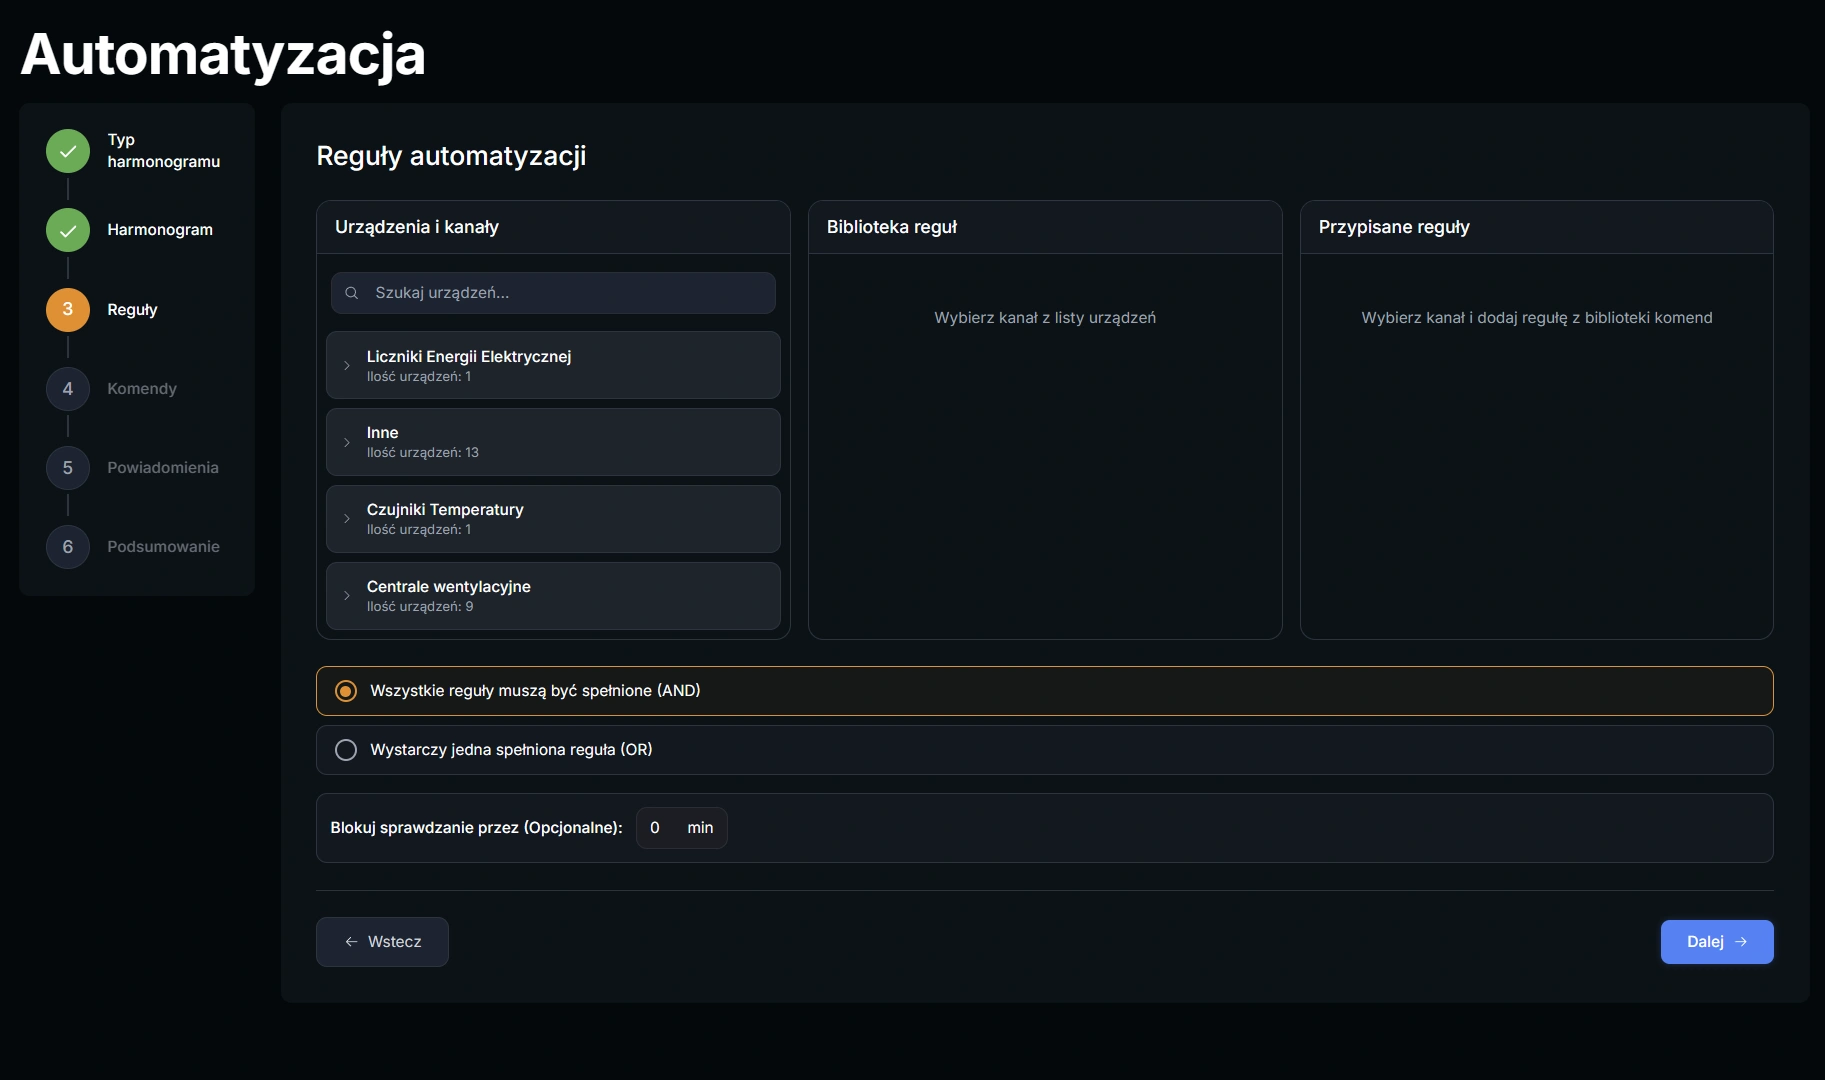This screenshot has width=1825, height=1080.
Task: Click the Wstecz back button
Action: coord(382,942)
